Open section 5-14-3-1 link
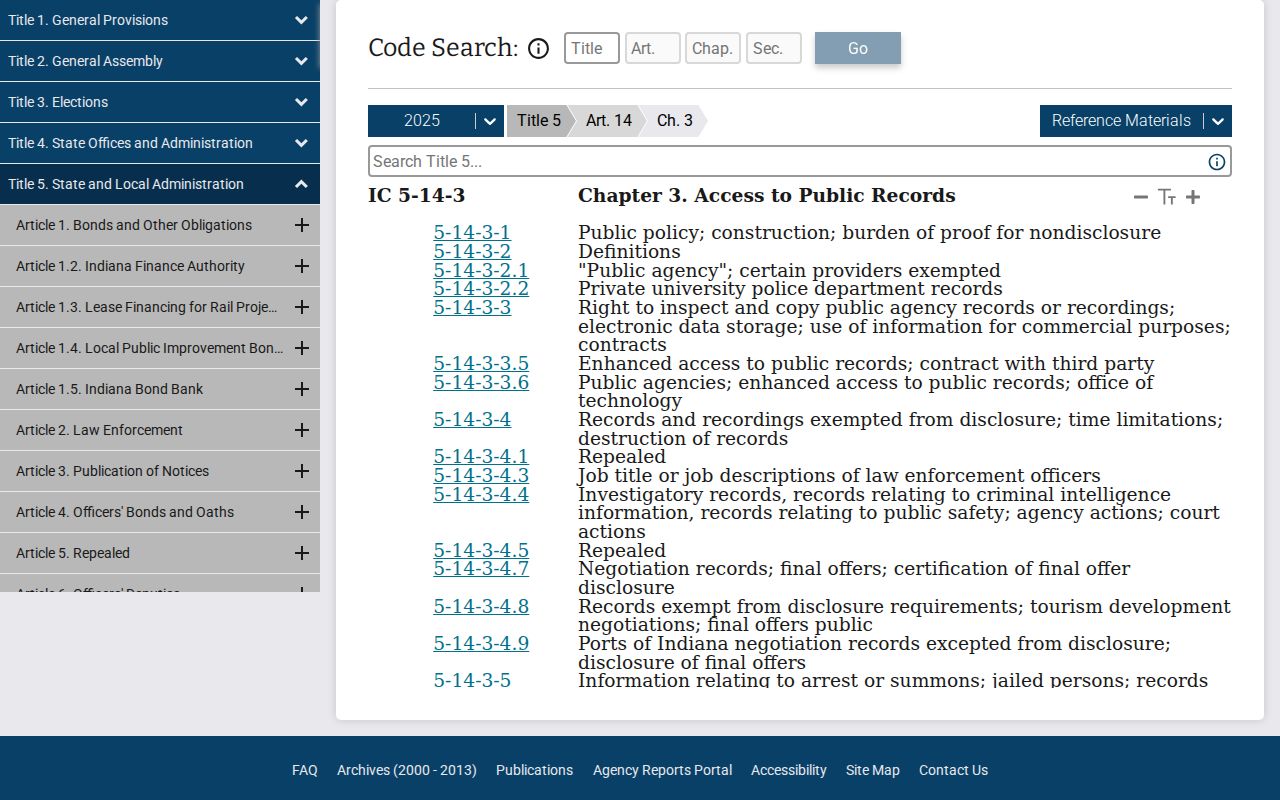Screen dimensions: 1280x800 (472, 233)
